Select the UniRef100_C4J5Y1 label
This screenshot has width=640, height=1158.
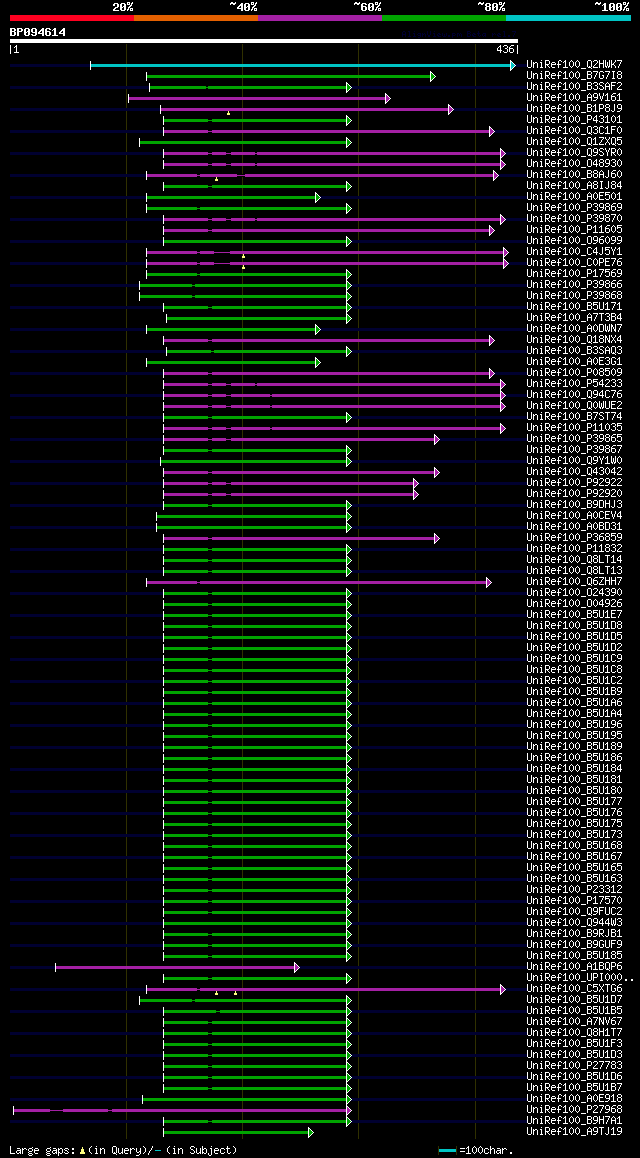pyautogui.click(x=574, y=252)
